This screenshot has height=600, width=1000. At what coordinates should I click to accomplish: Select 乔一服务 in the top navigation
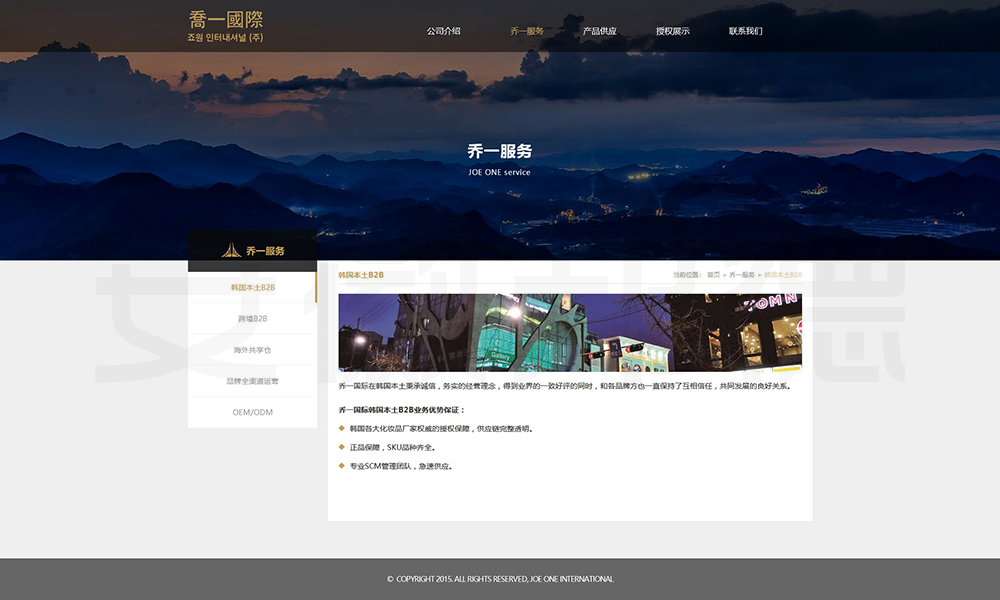(x=527, y=31)
